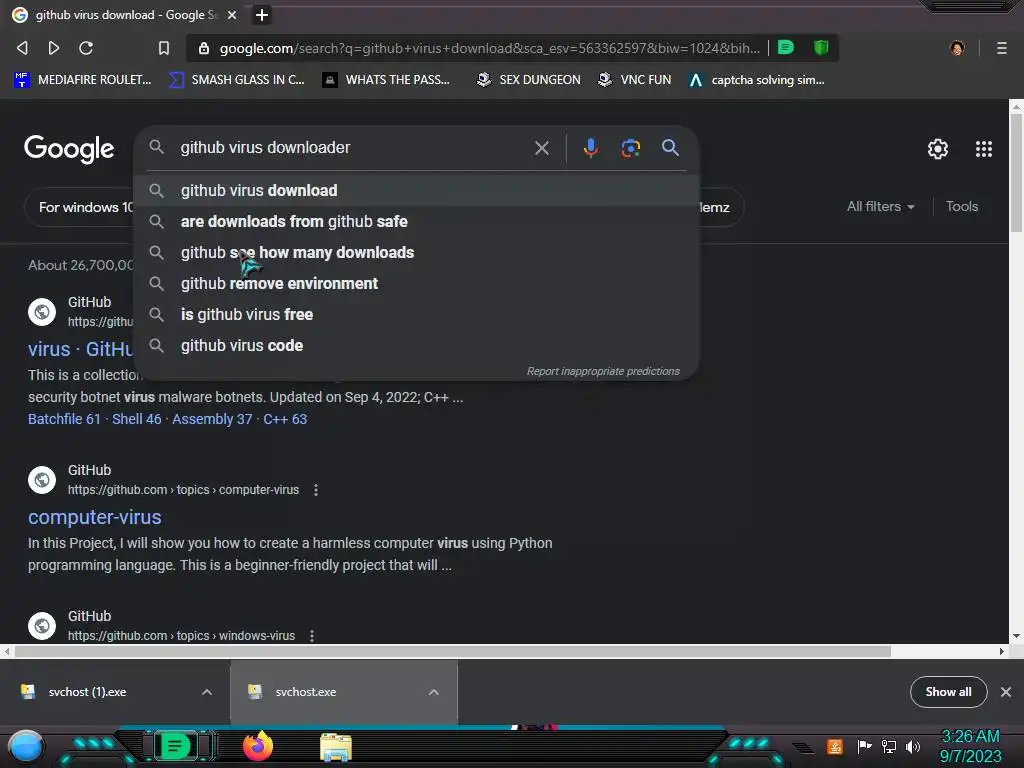Start voice search with the microphone icon
Viewport: 1024px width, 768px height.
coord(590,148)
